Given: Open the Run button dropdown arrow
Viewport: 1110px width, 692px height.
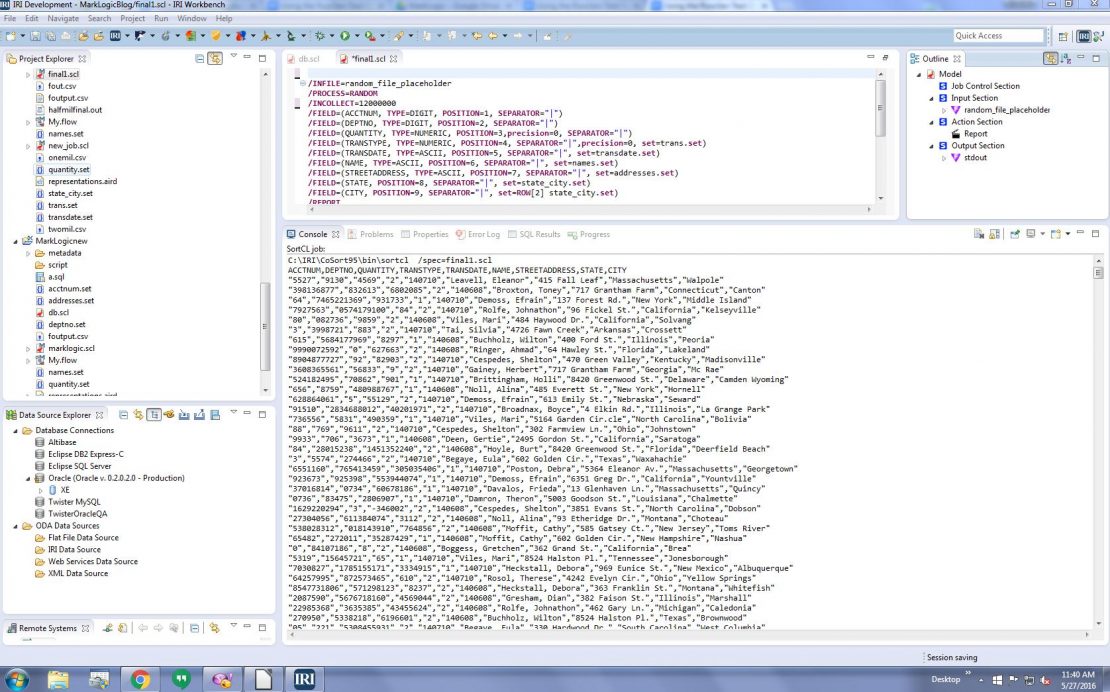Looking at the screenshot, I should 356,36.
